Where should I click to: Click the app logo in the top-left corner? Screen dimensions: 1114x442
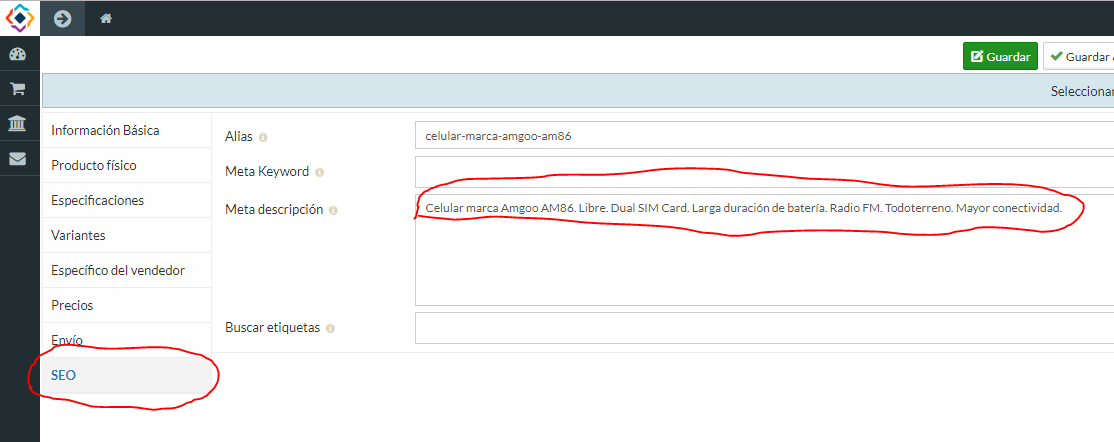(19, 18)
